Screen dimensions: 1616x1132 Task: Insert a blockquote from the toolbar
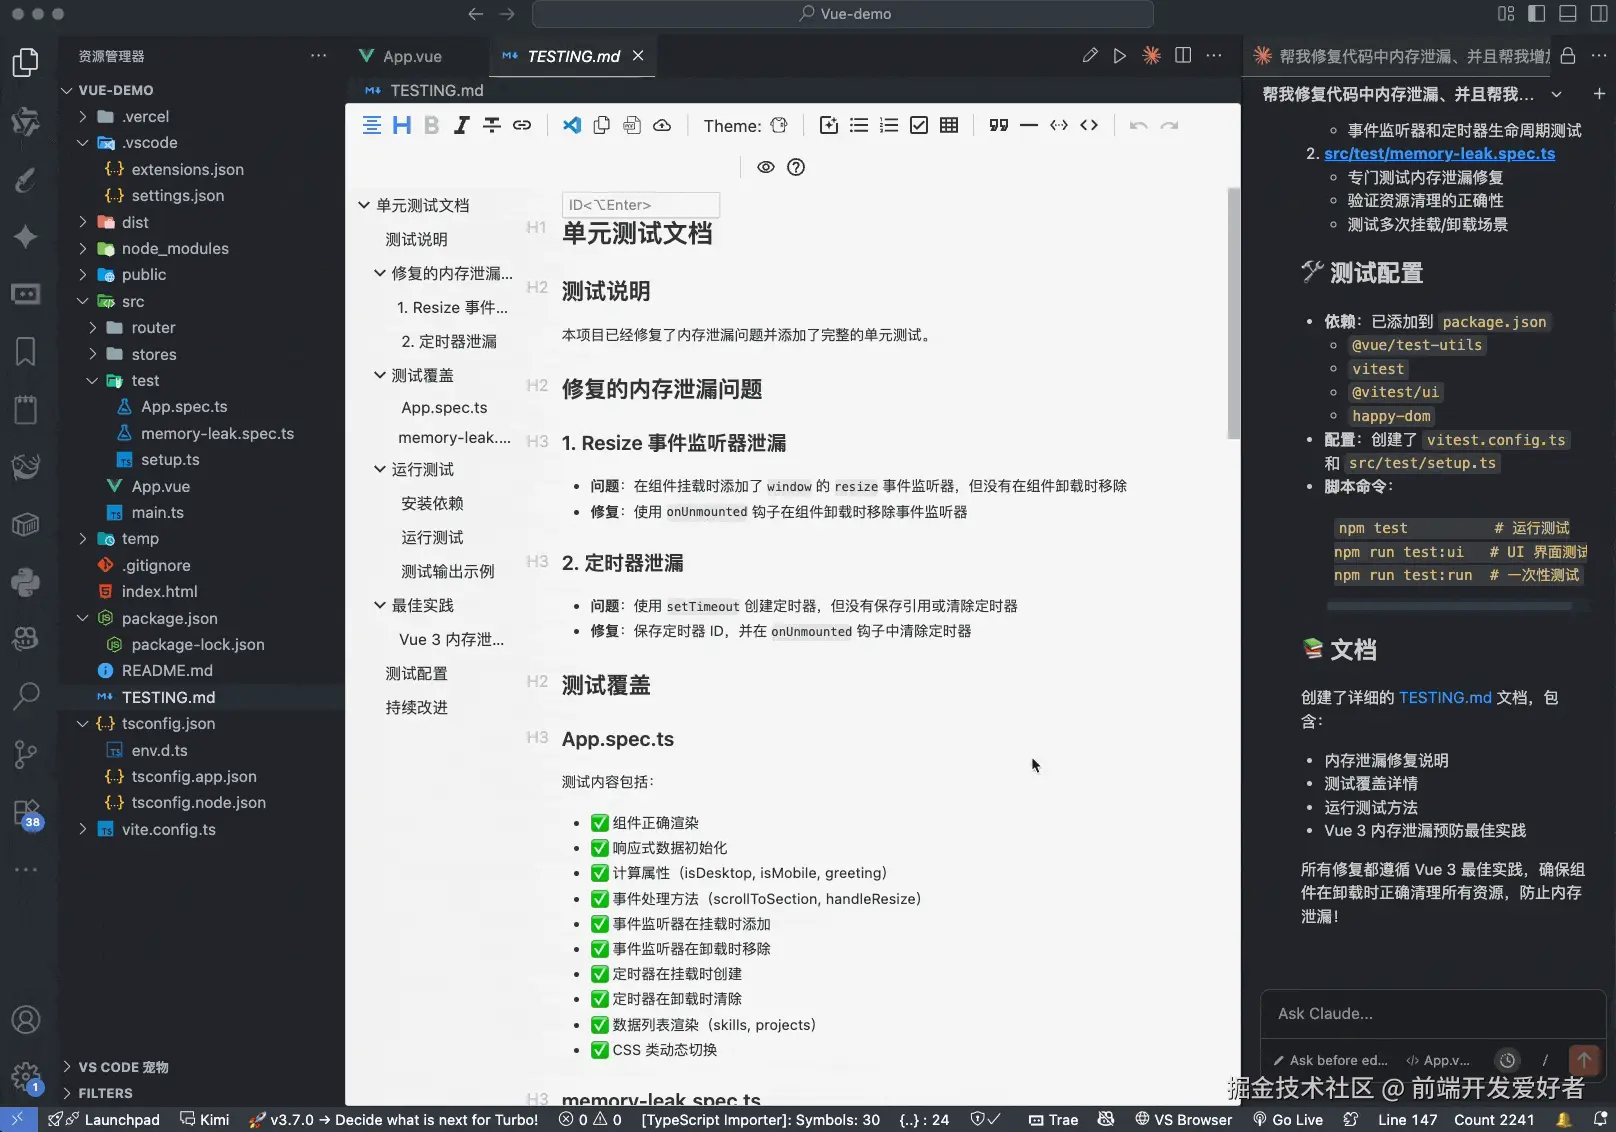point(999,125)
